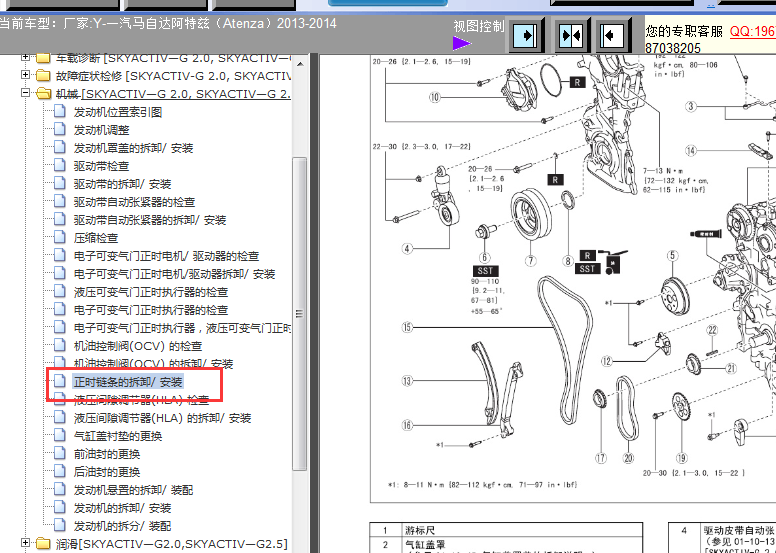
Task: Click 驱动皮带自动张 table cell
Action: click(739, 530)
